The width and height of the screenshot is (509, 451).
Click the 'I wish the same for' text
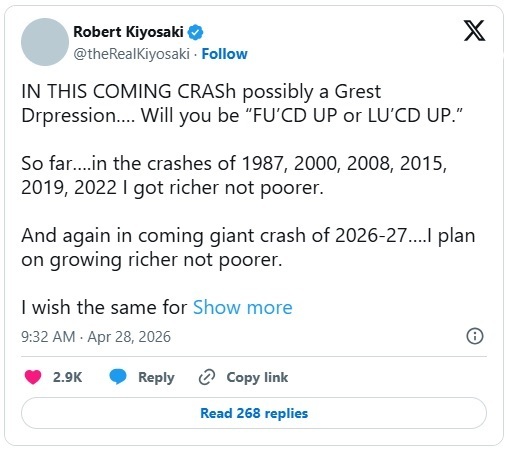(104, 307)
